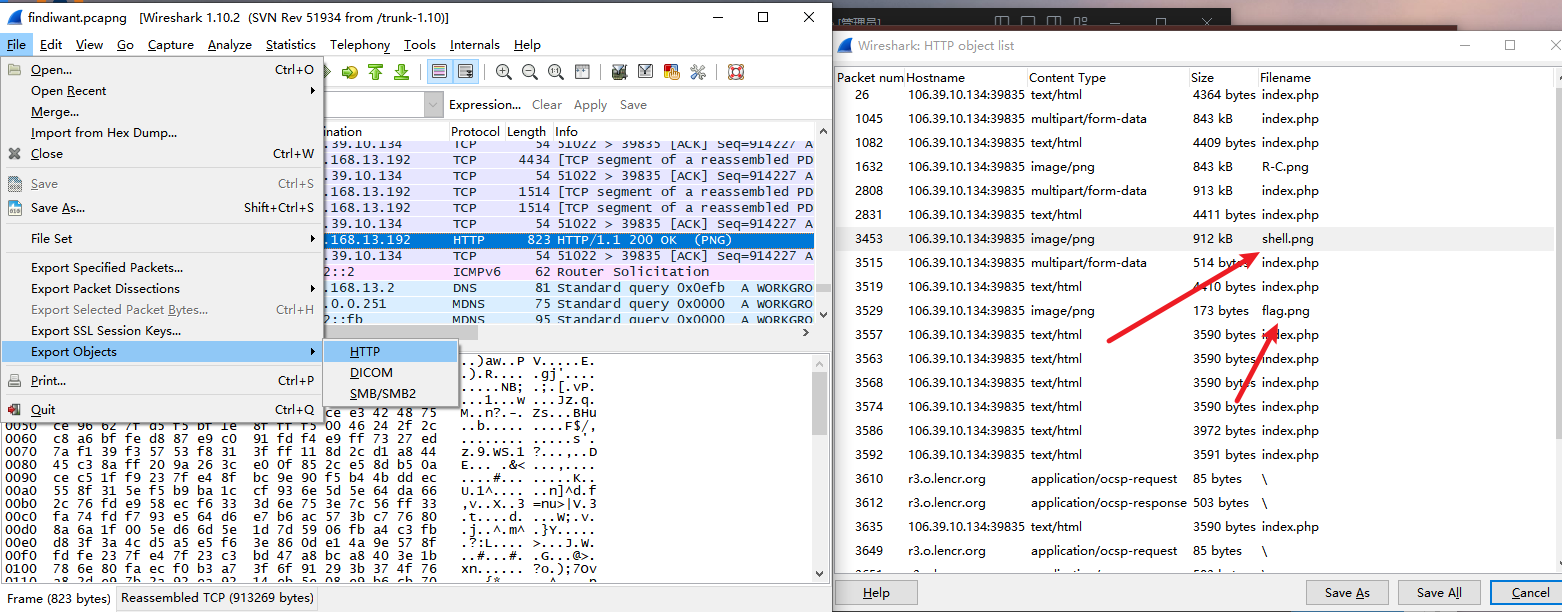This screenshot has height=612, width=1562.
Task: Open the Internals menu
Action: (x=475, y=44)
